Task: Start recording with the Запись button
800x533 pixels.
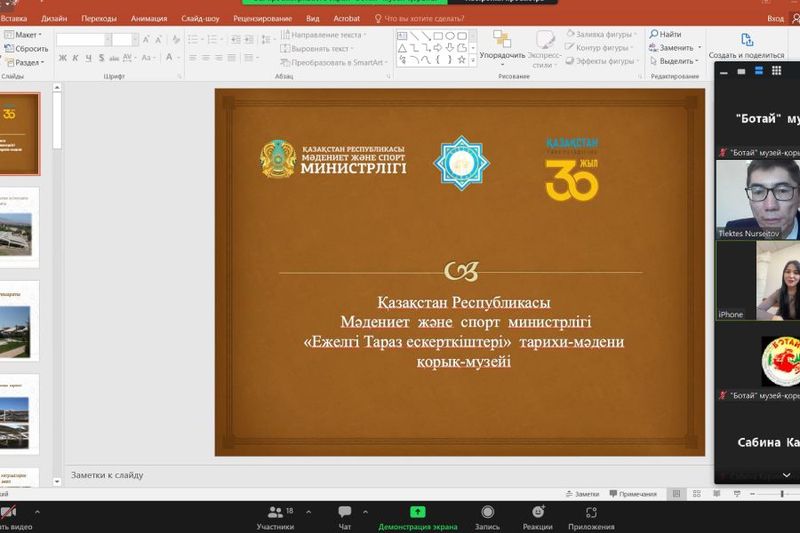Action: pos(488,516)
